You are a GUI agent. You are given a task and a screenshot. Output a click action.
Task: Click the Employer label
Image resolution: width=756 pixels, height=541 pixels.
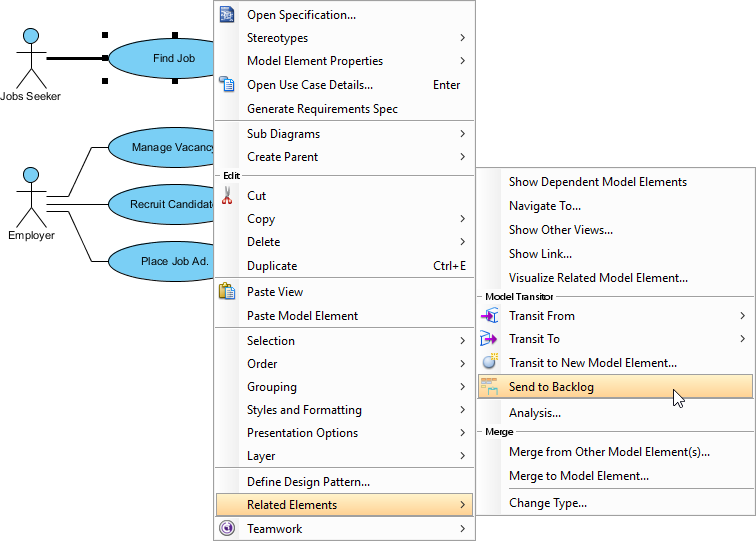pos(31,235)
